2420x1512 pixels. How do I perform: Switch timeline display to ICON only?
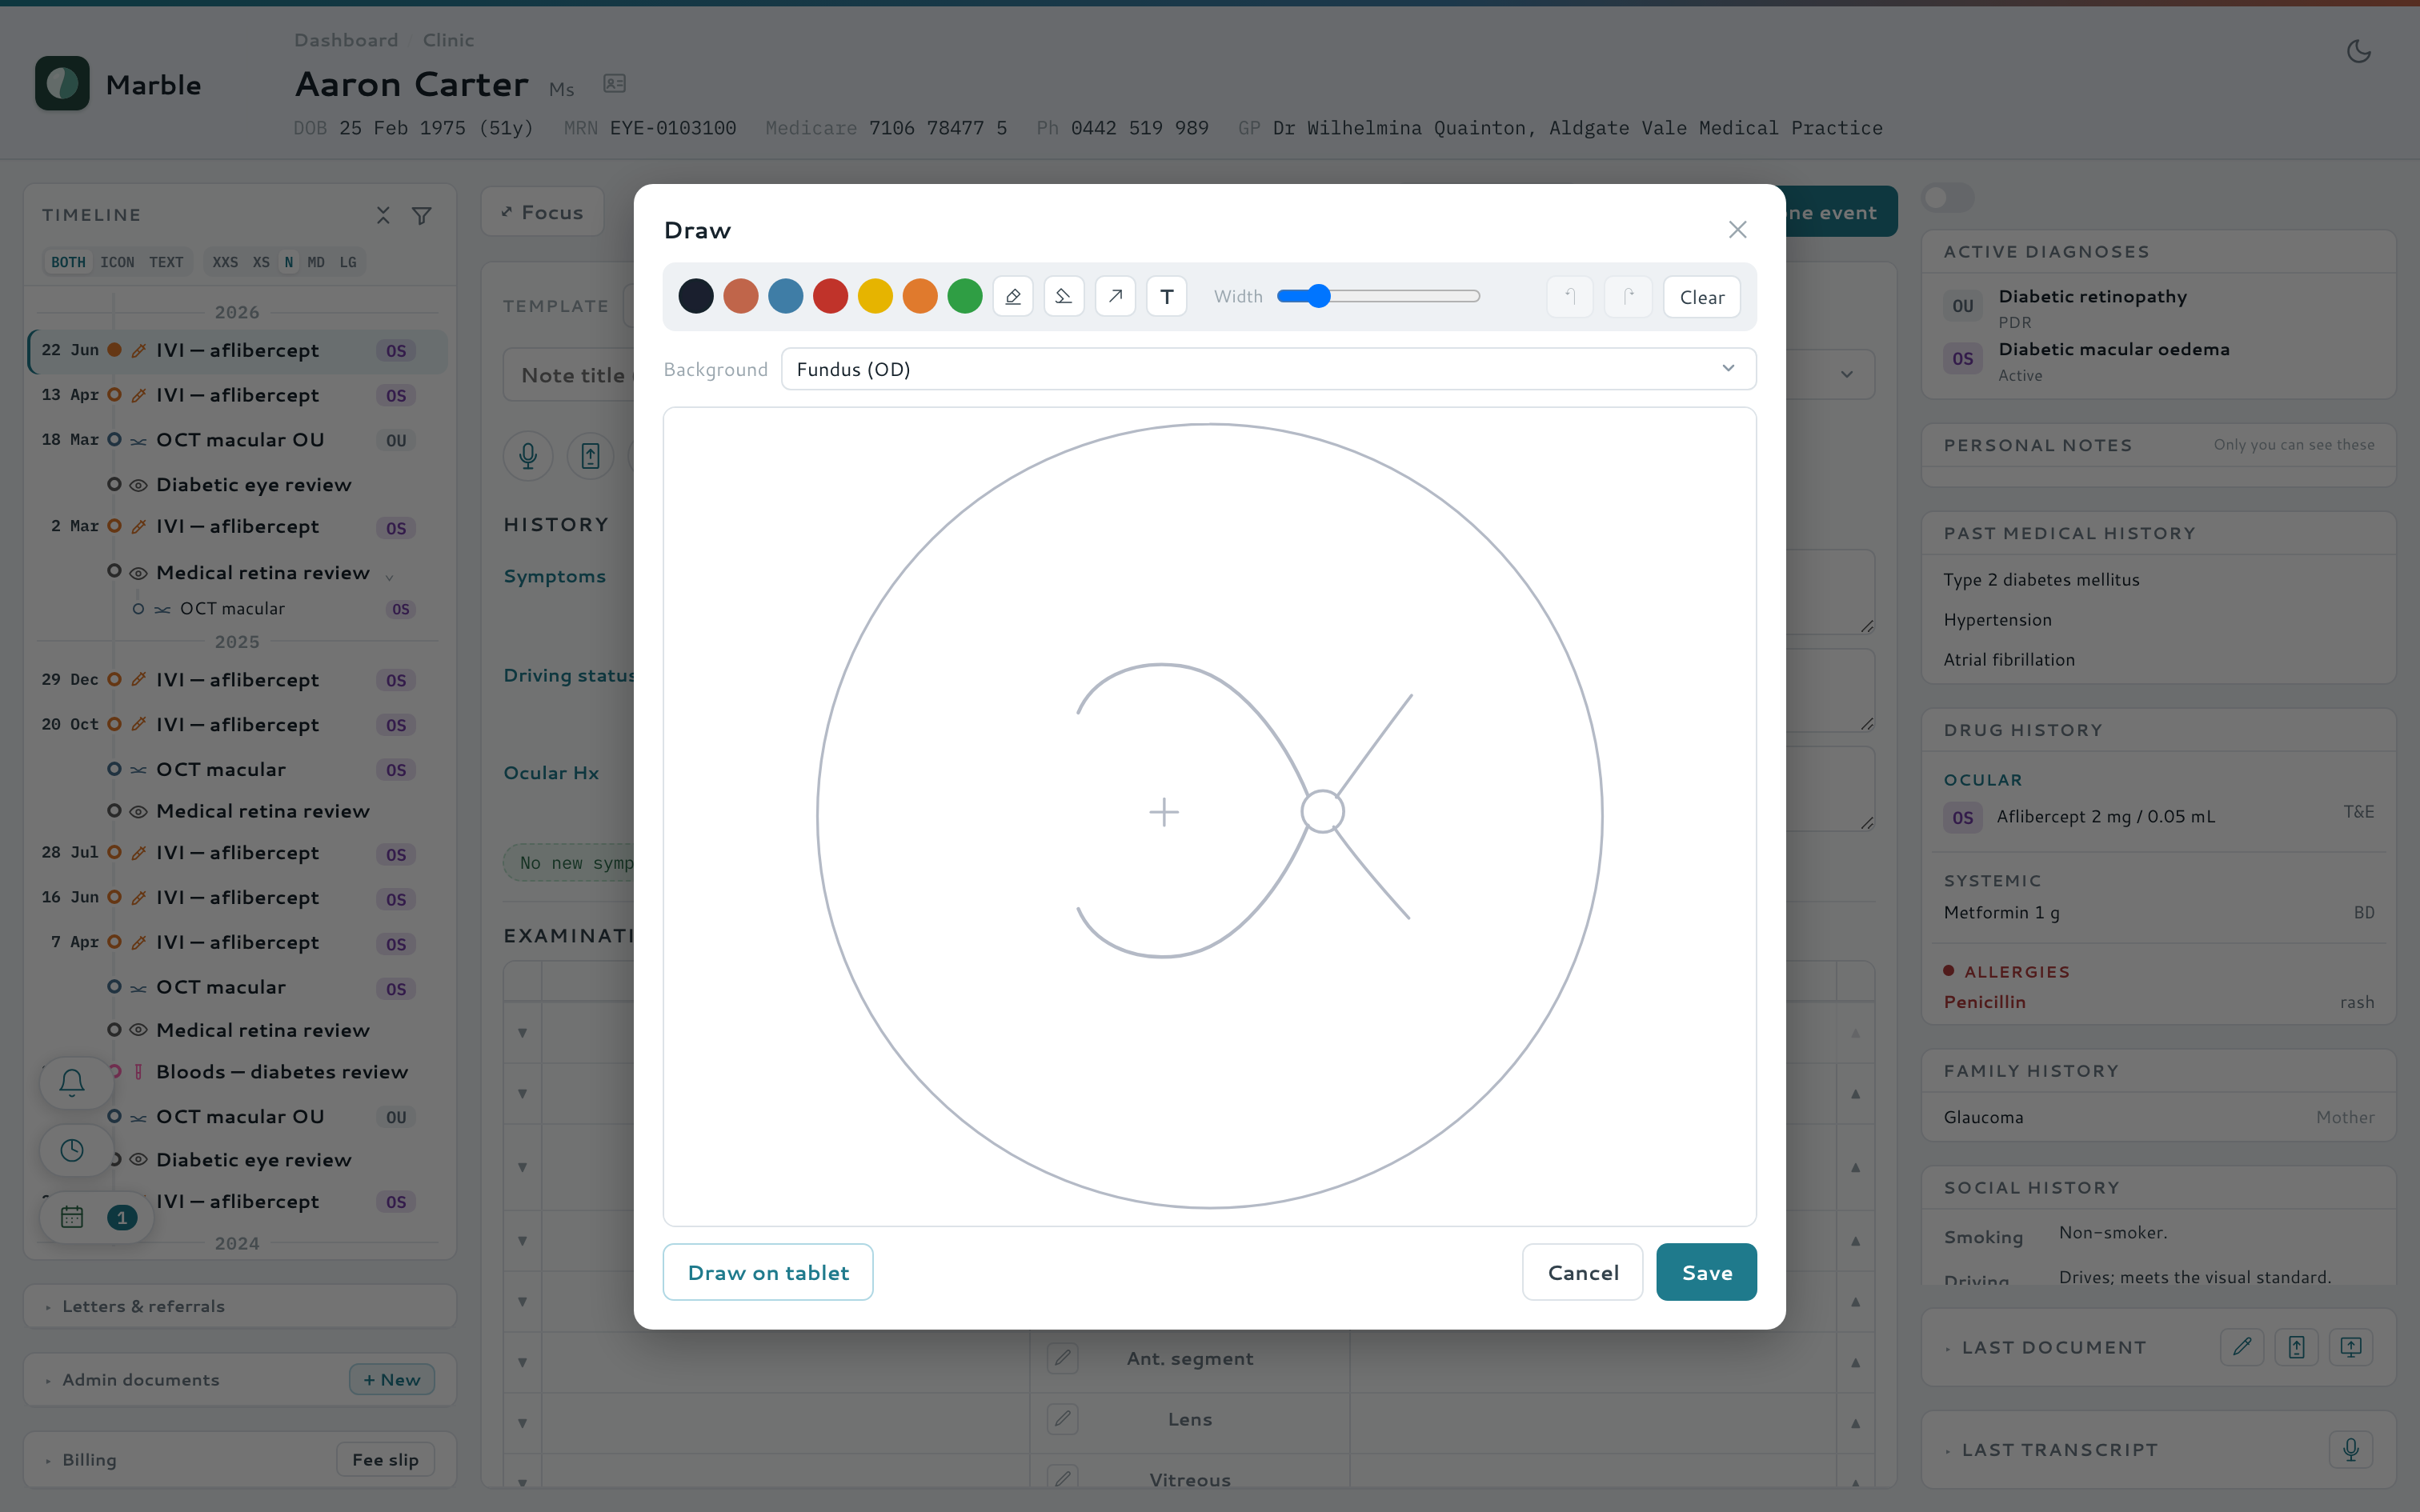point(117,262)
